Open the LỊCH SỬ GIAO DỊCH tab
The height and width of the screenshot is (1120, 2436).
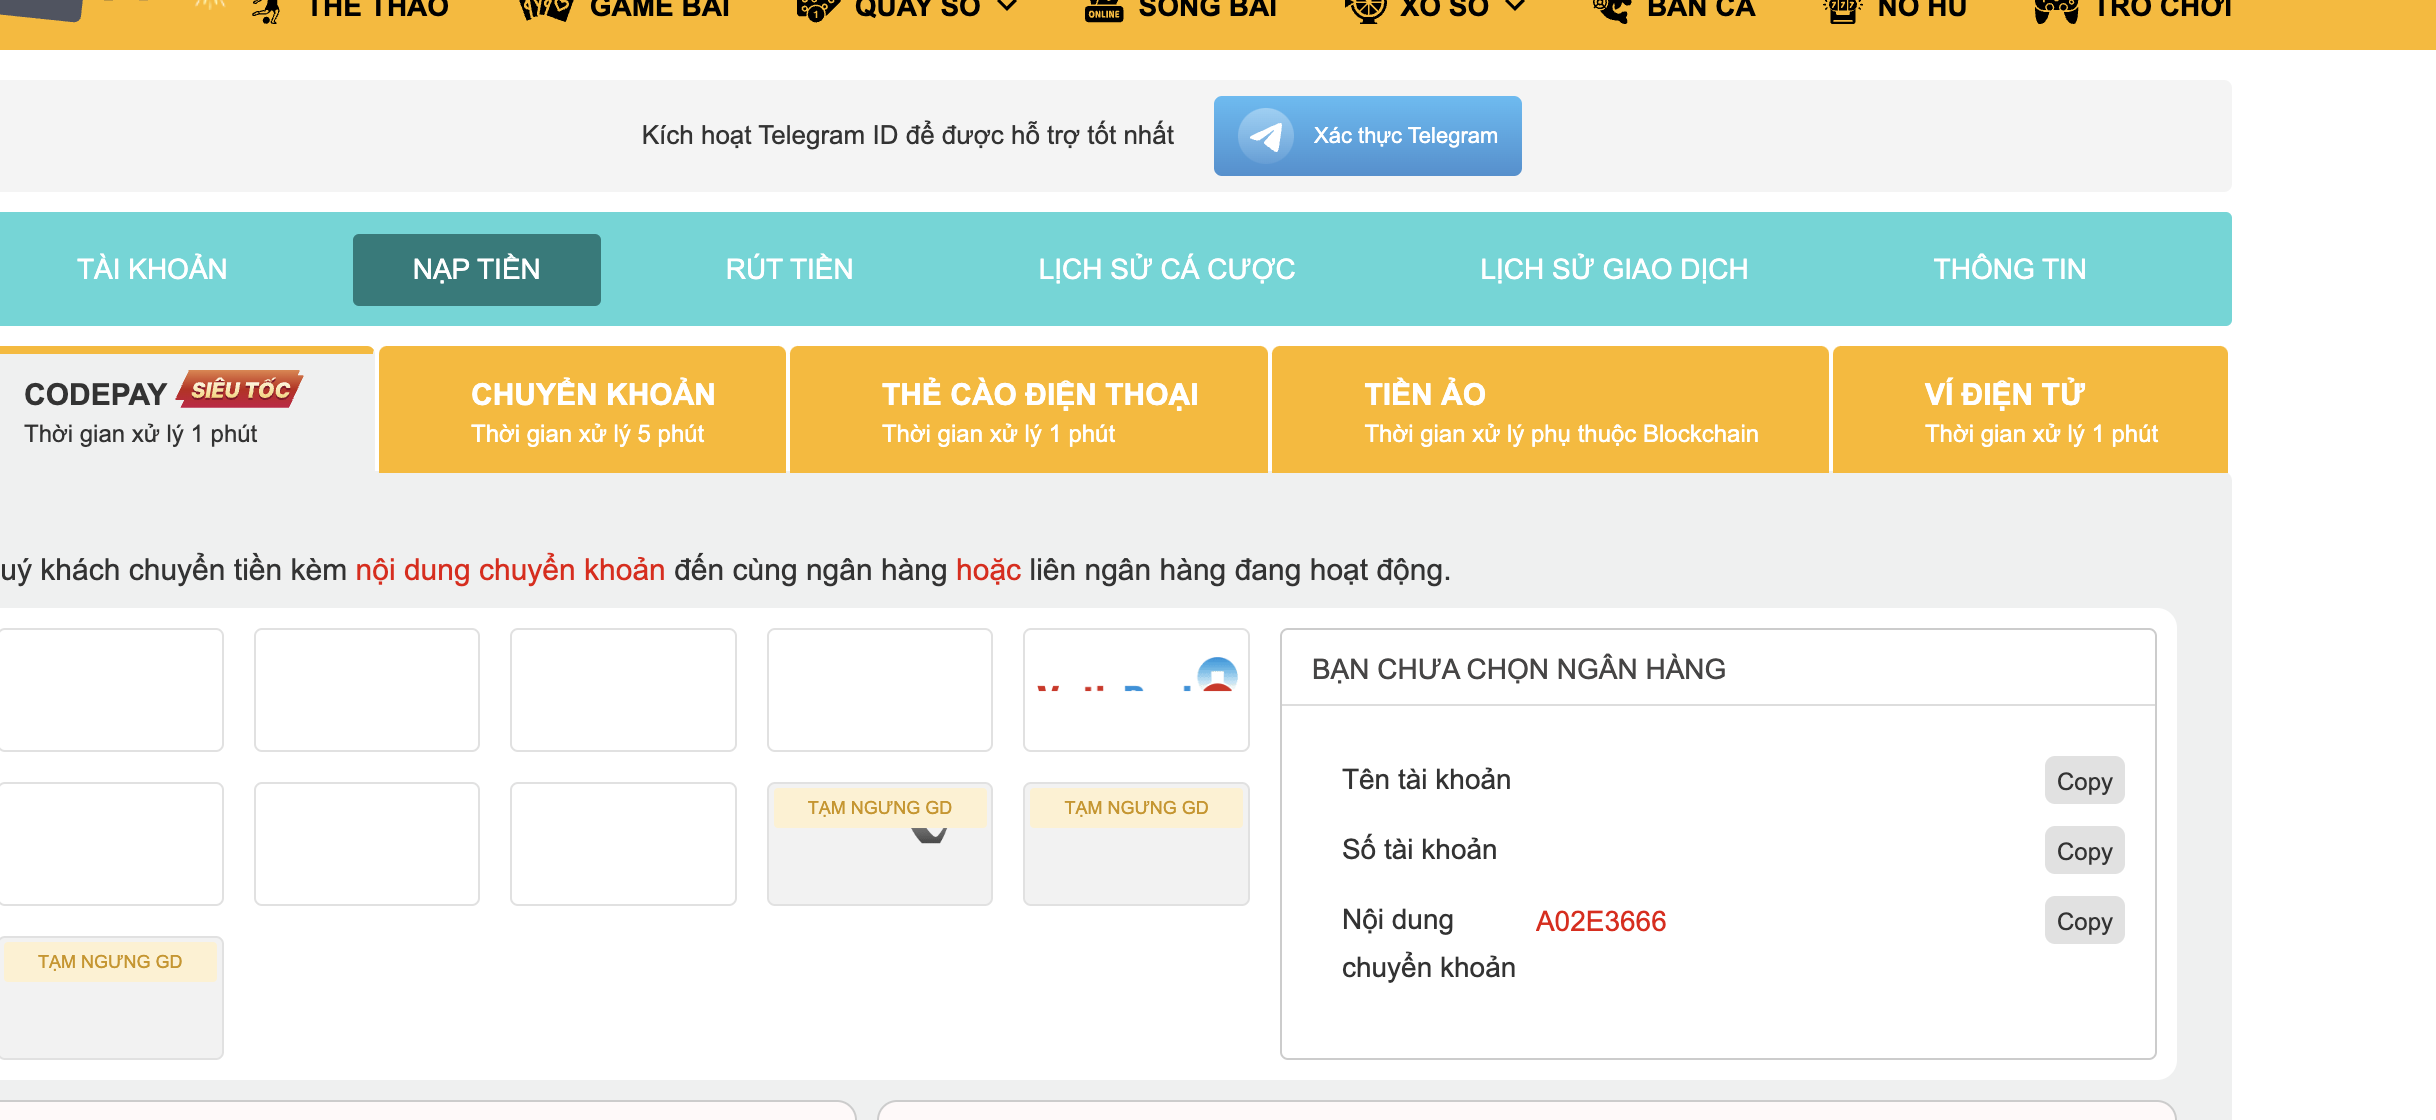[1614, 269]
